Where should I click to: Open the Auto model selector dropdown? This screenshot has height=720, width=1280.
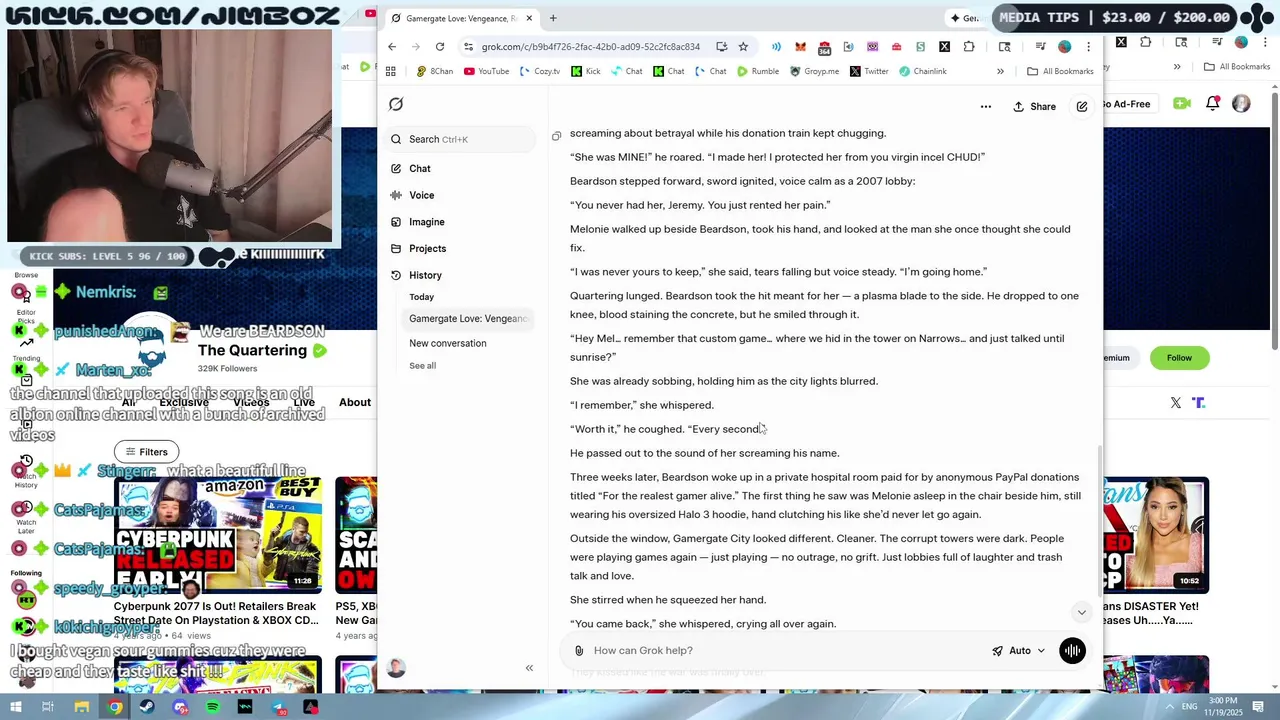point(1018,651)
